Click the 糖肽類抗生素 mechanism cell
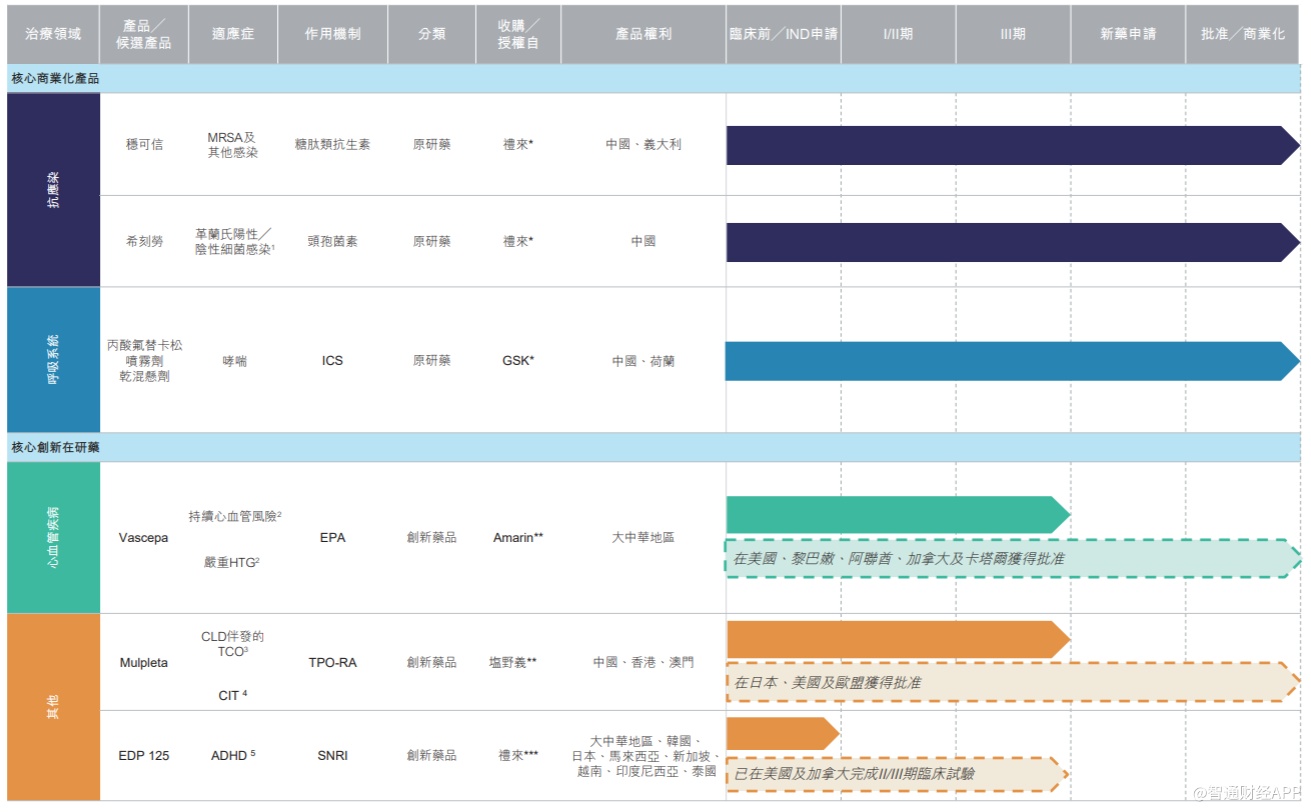This screenshot has height=812, width=1311. [x=333, y=144]
